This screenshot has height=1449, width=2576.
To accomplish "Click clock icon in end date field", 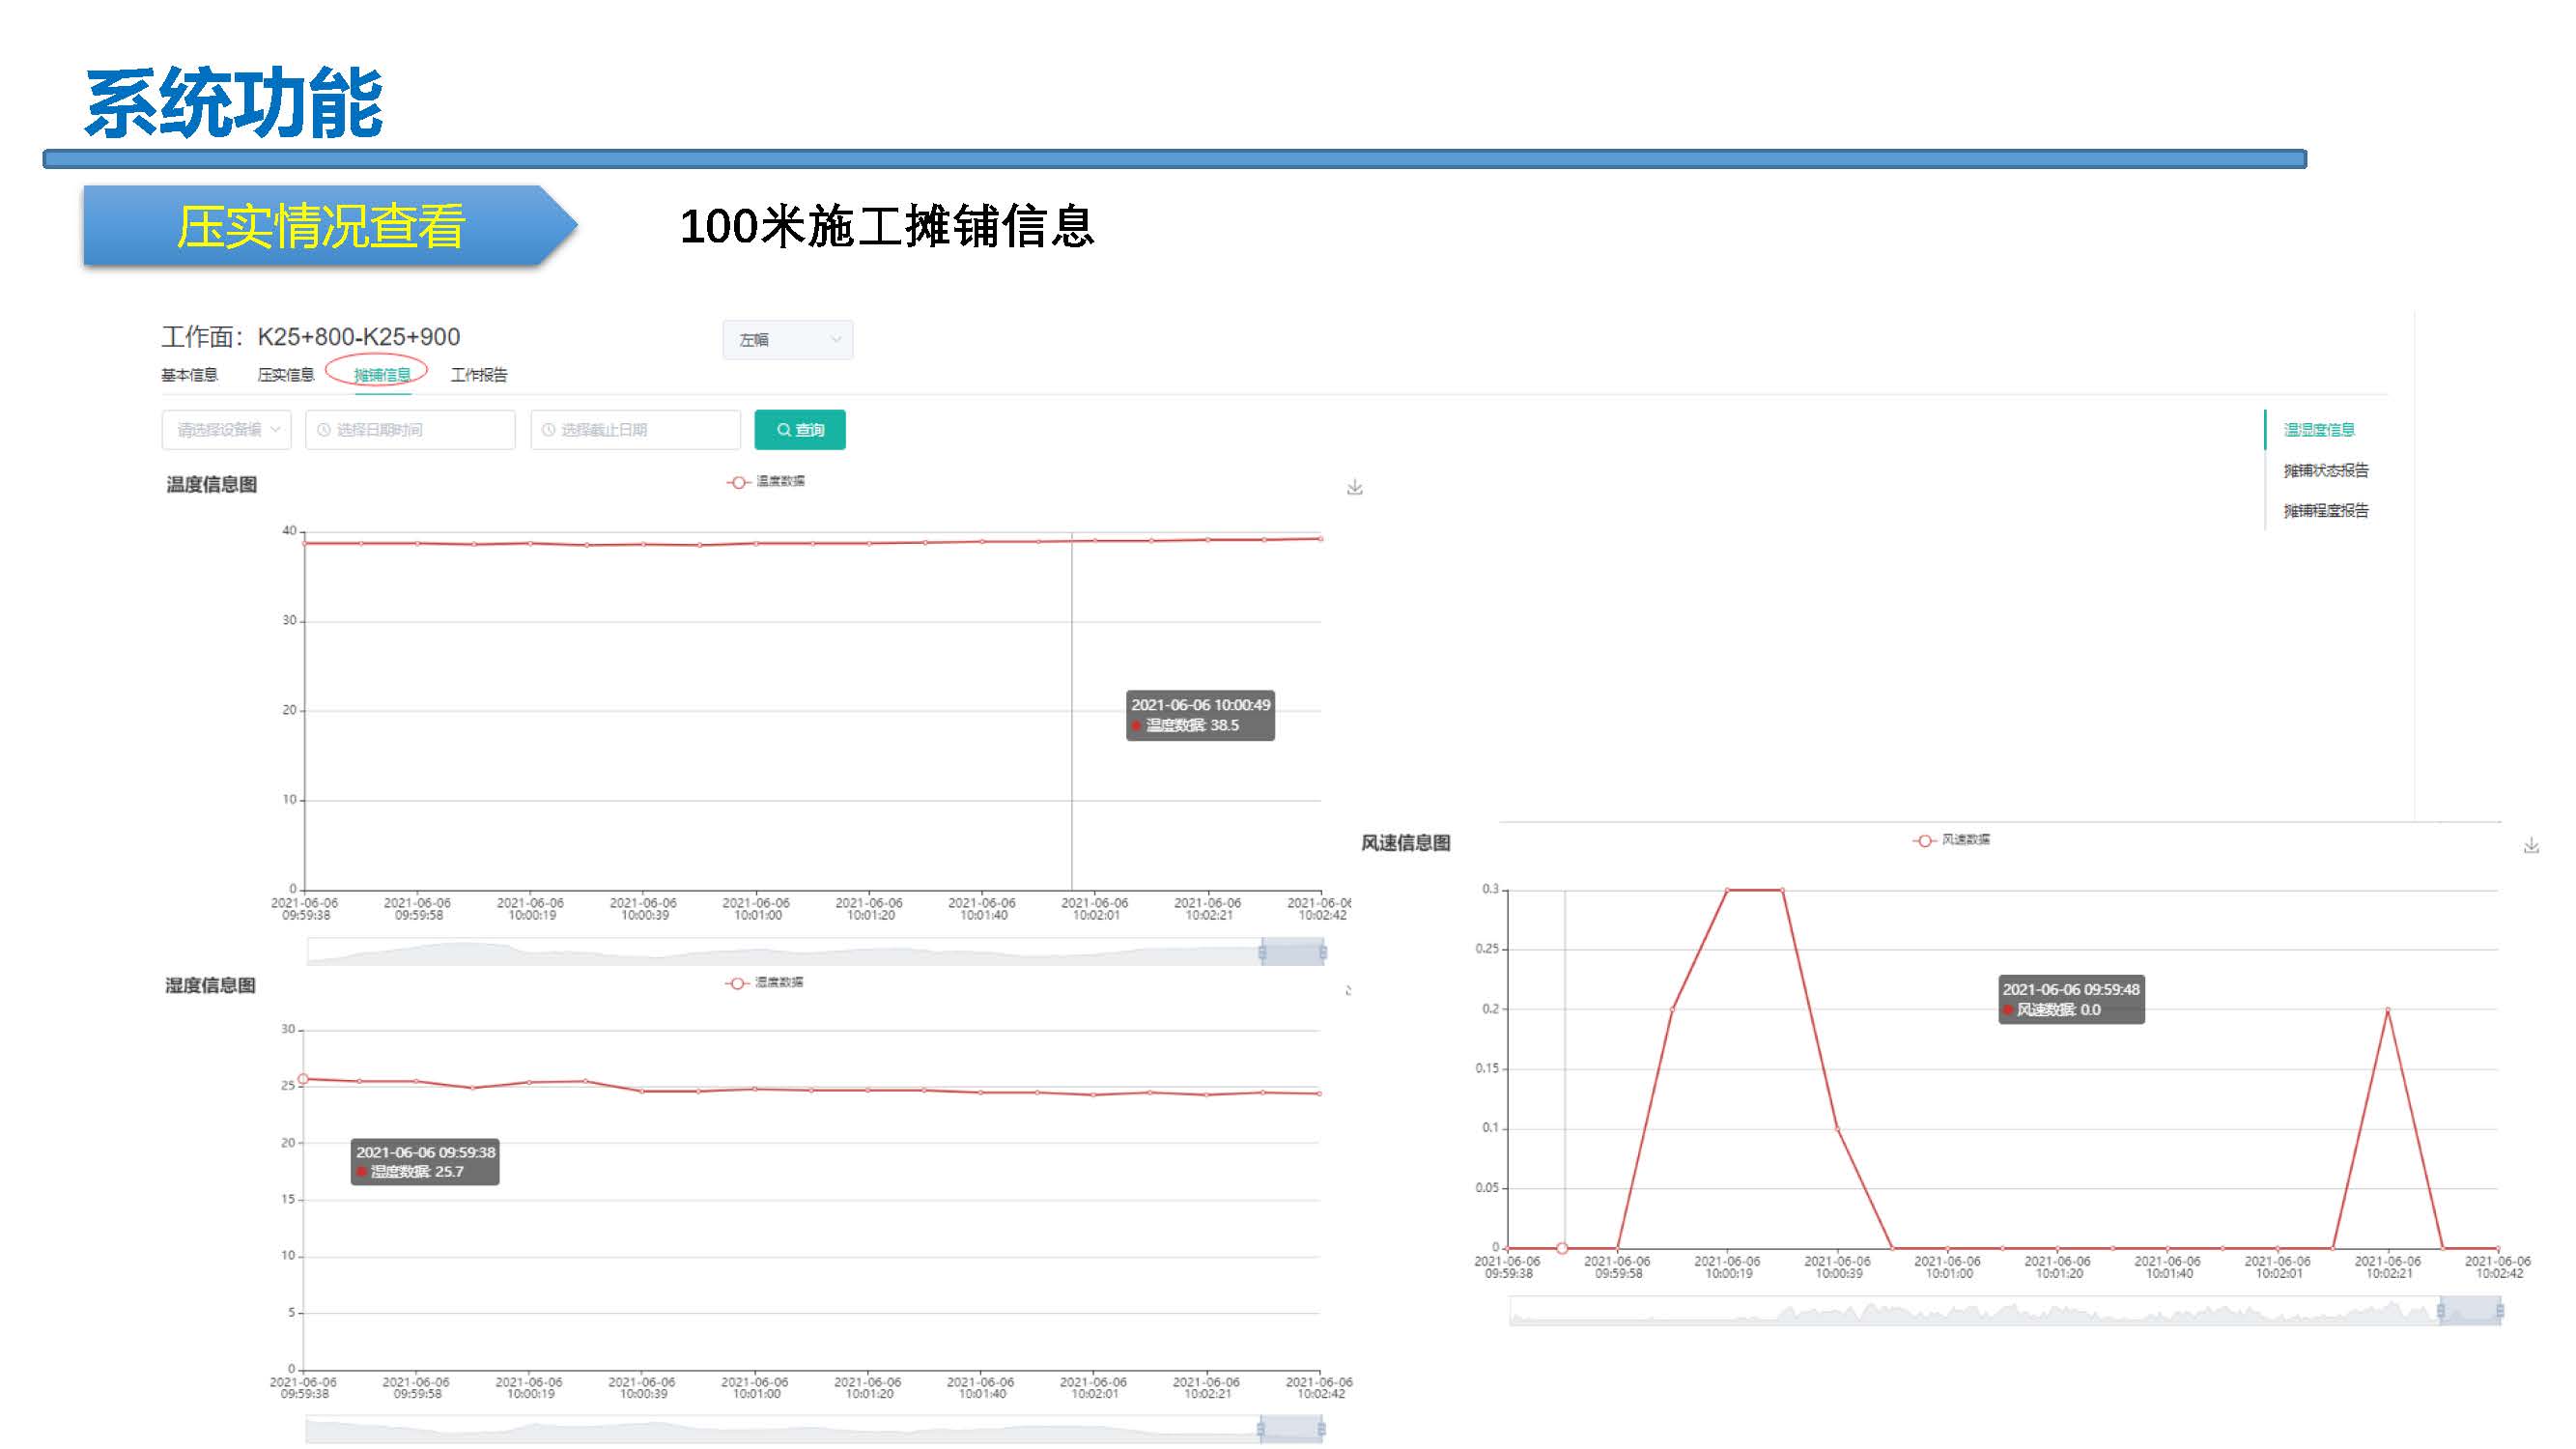I will pos(548,430).
